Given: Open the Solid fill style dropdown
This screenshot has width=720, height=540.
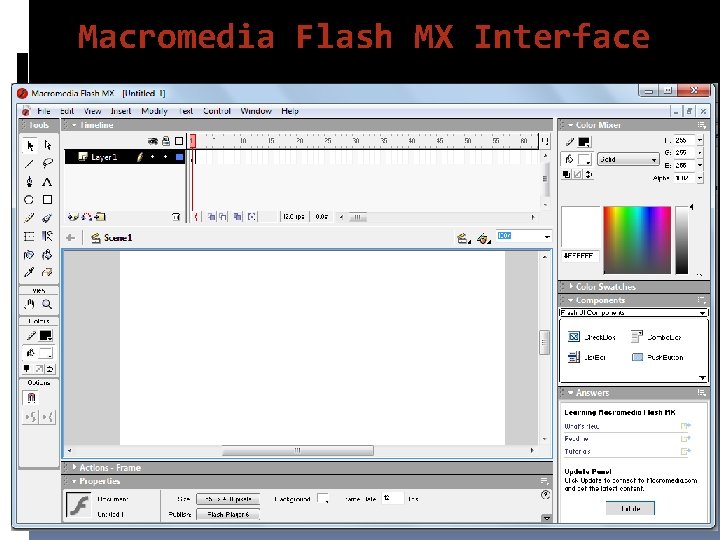Looking at the screenshot, I should [628, 159].
